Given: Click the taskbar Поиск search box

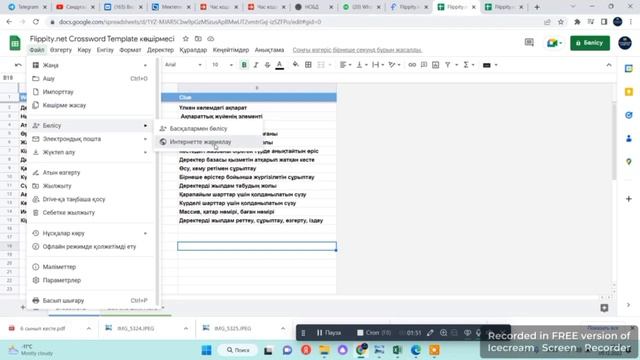Looking at the screenshot, I should pos(238,350).
